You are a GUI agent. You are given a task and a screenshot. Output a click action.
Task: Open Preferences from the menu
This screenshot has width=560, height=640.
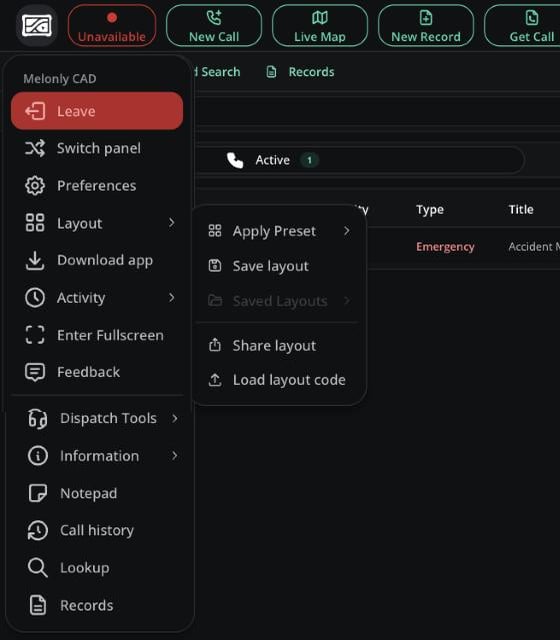97,186
